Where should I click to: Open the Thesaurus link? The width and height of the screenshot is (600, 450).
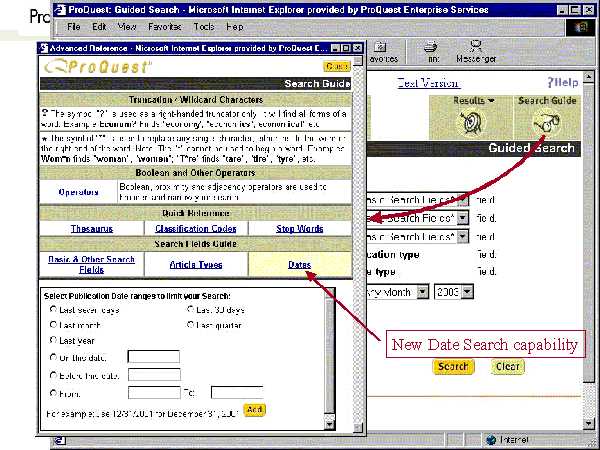tap(92, 228)
